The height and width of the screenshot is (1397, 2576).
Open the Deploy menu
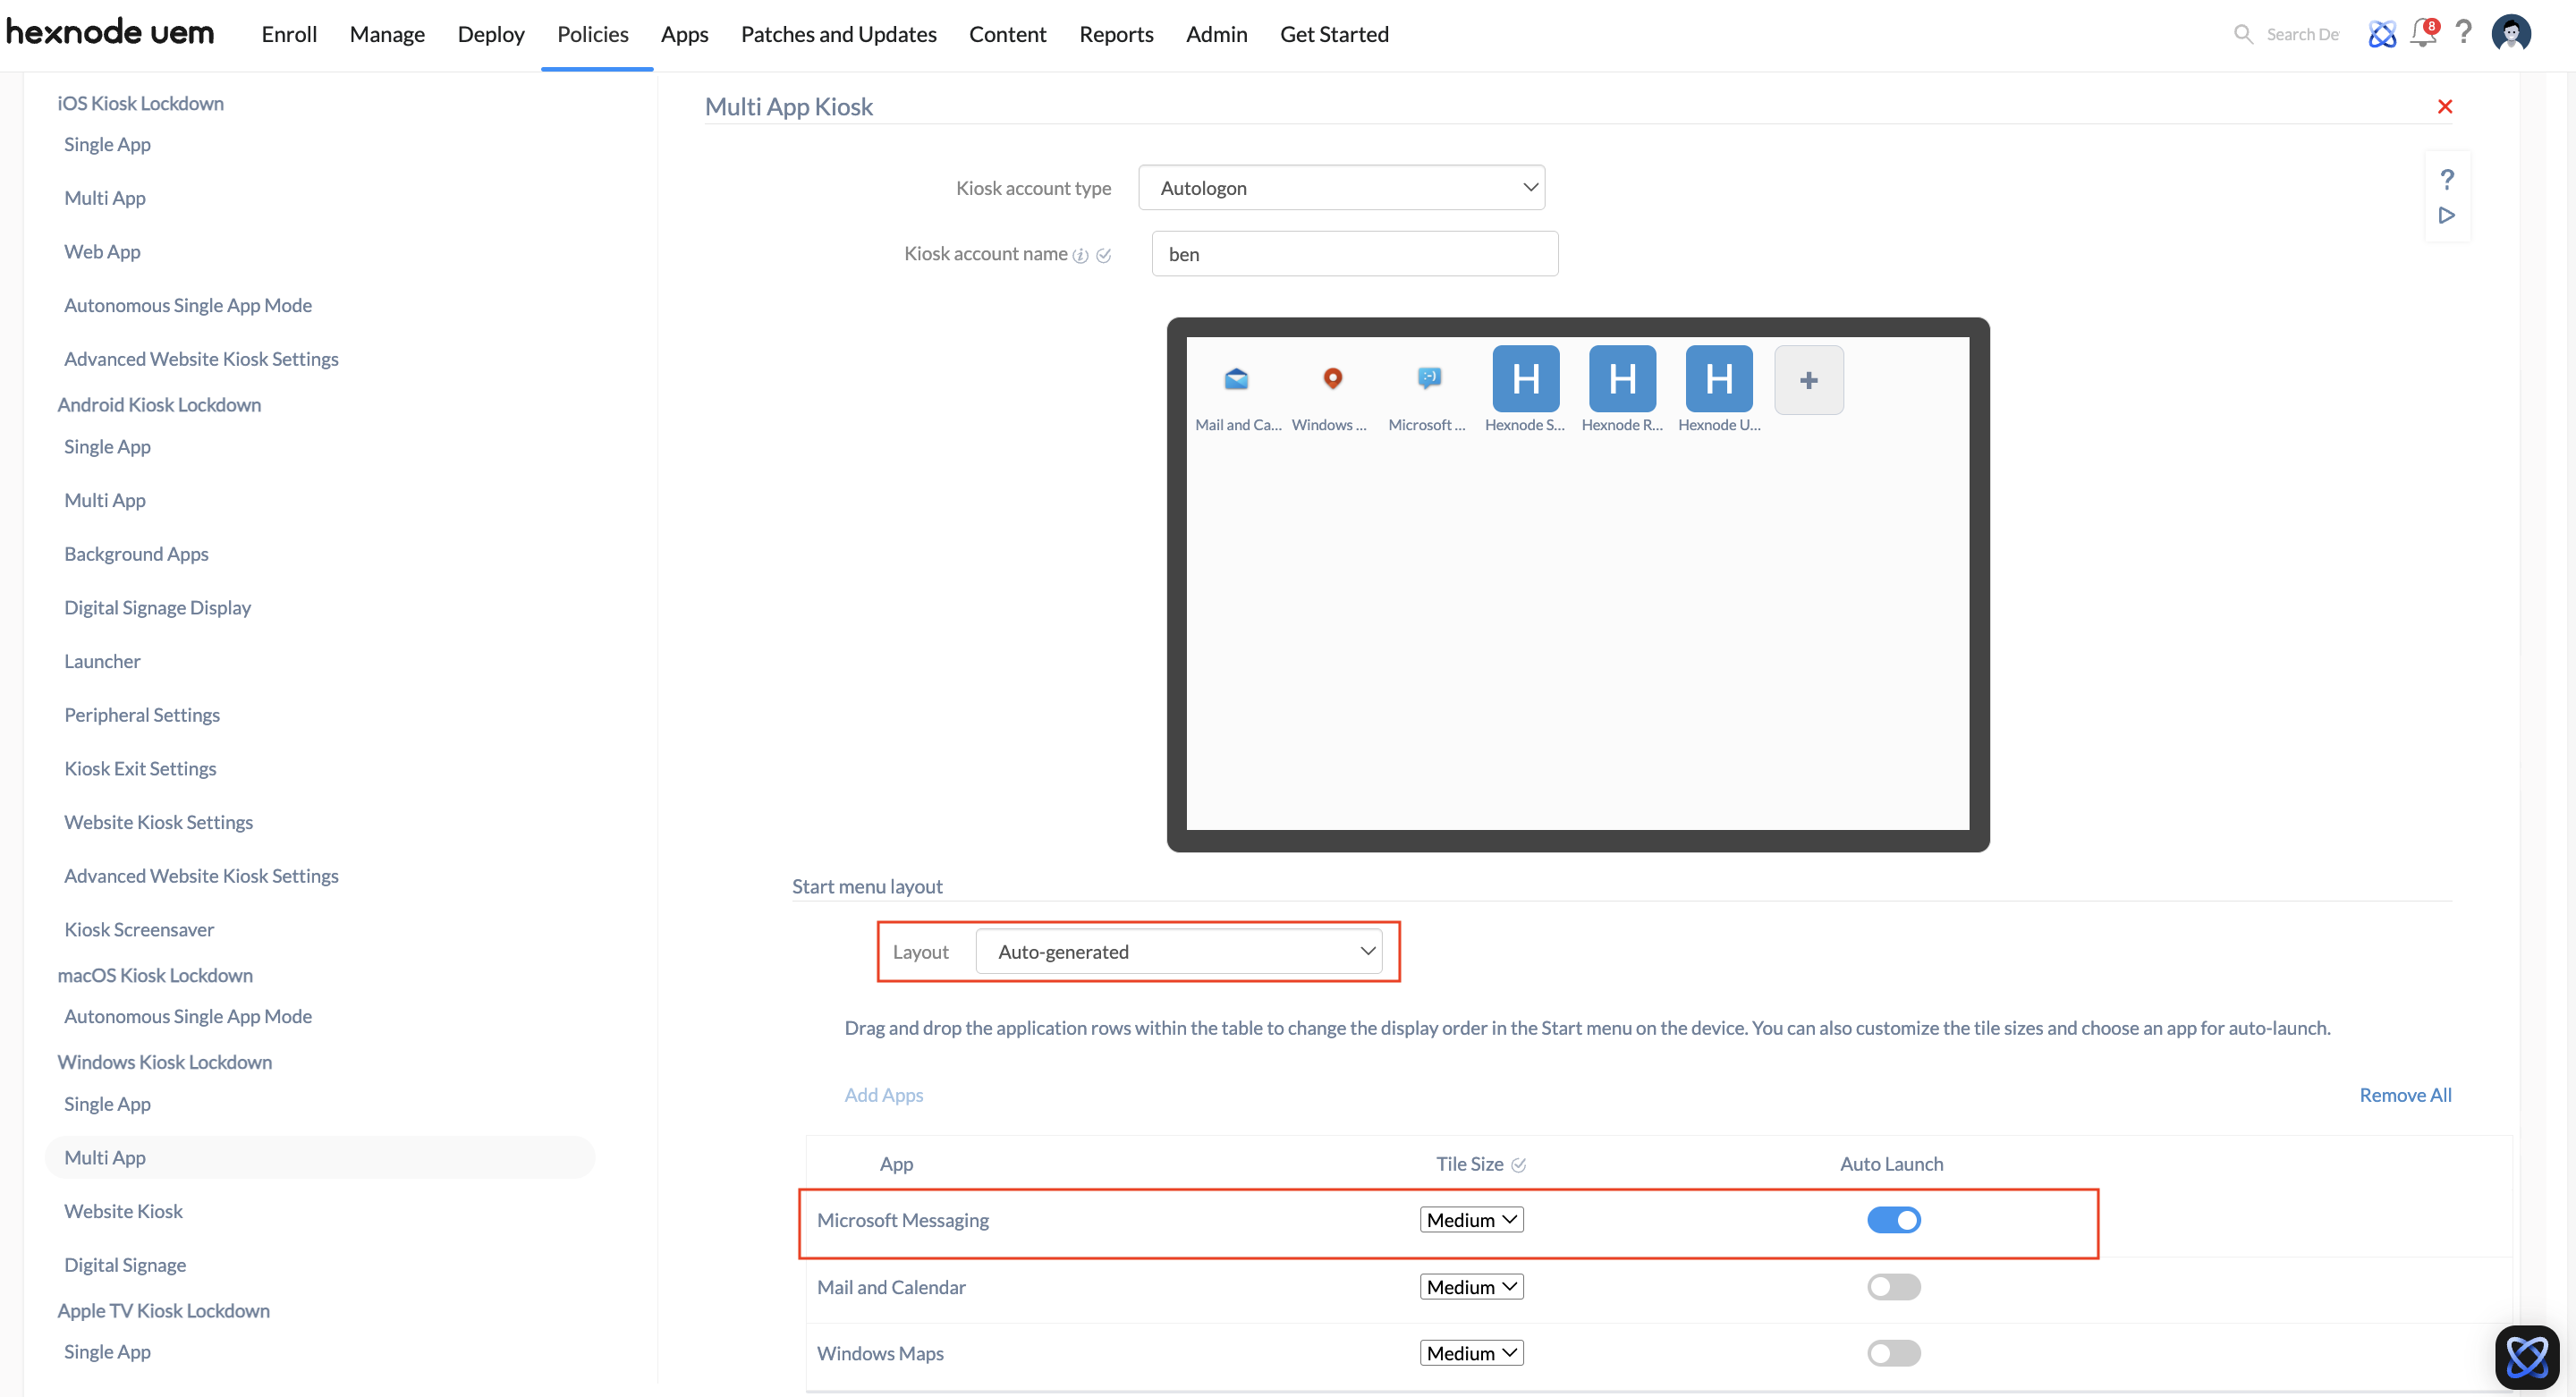491,34
